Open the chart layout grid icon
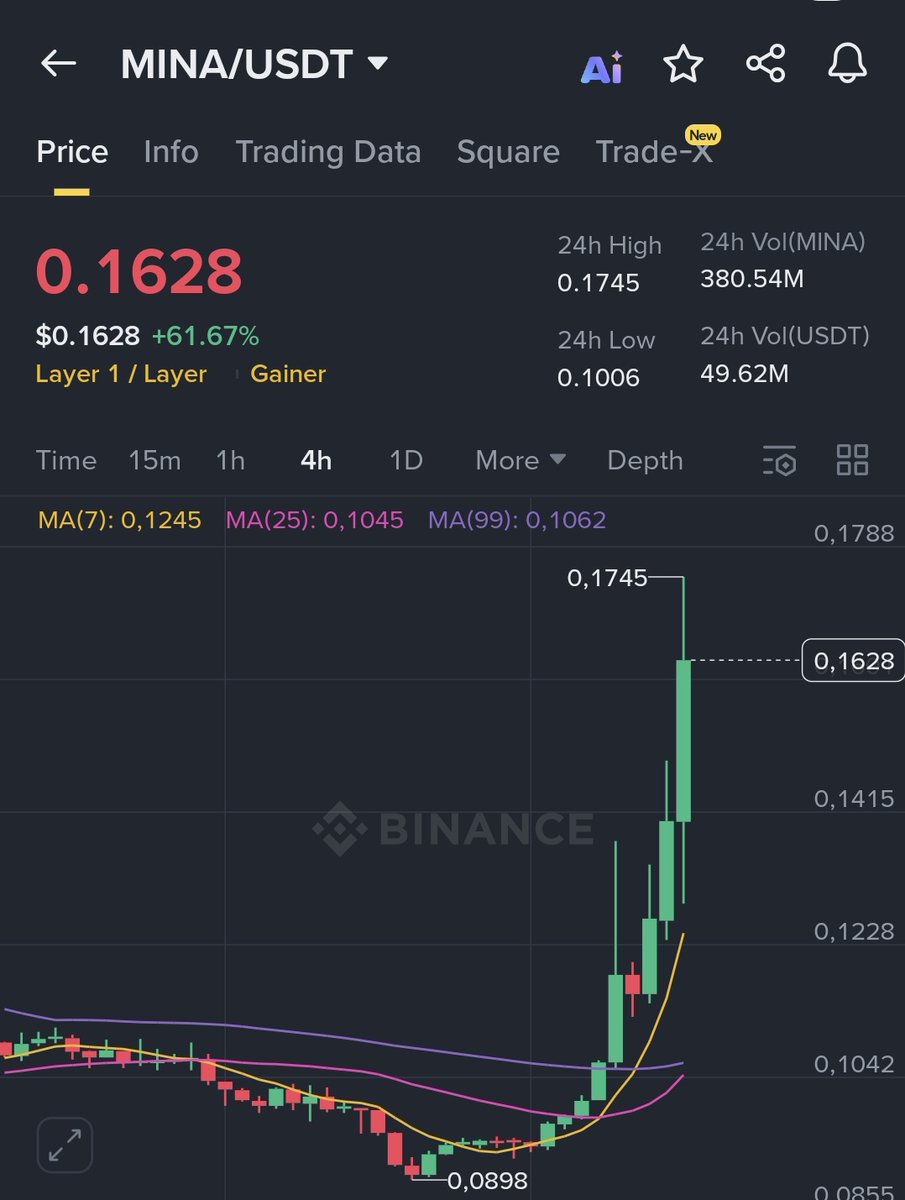The height and width of the screenshot is (1200, 905). (852, 460)
